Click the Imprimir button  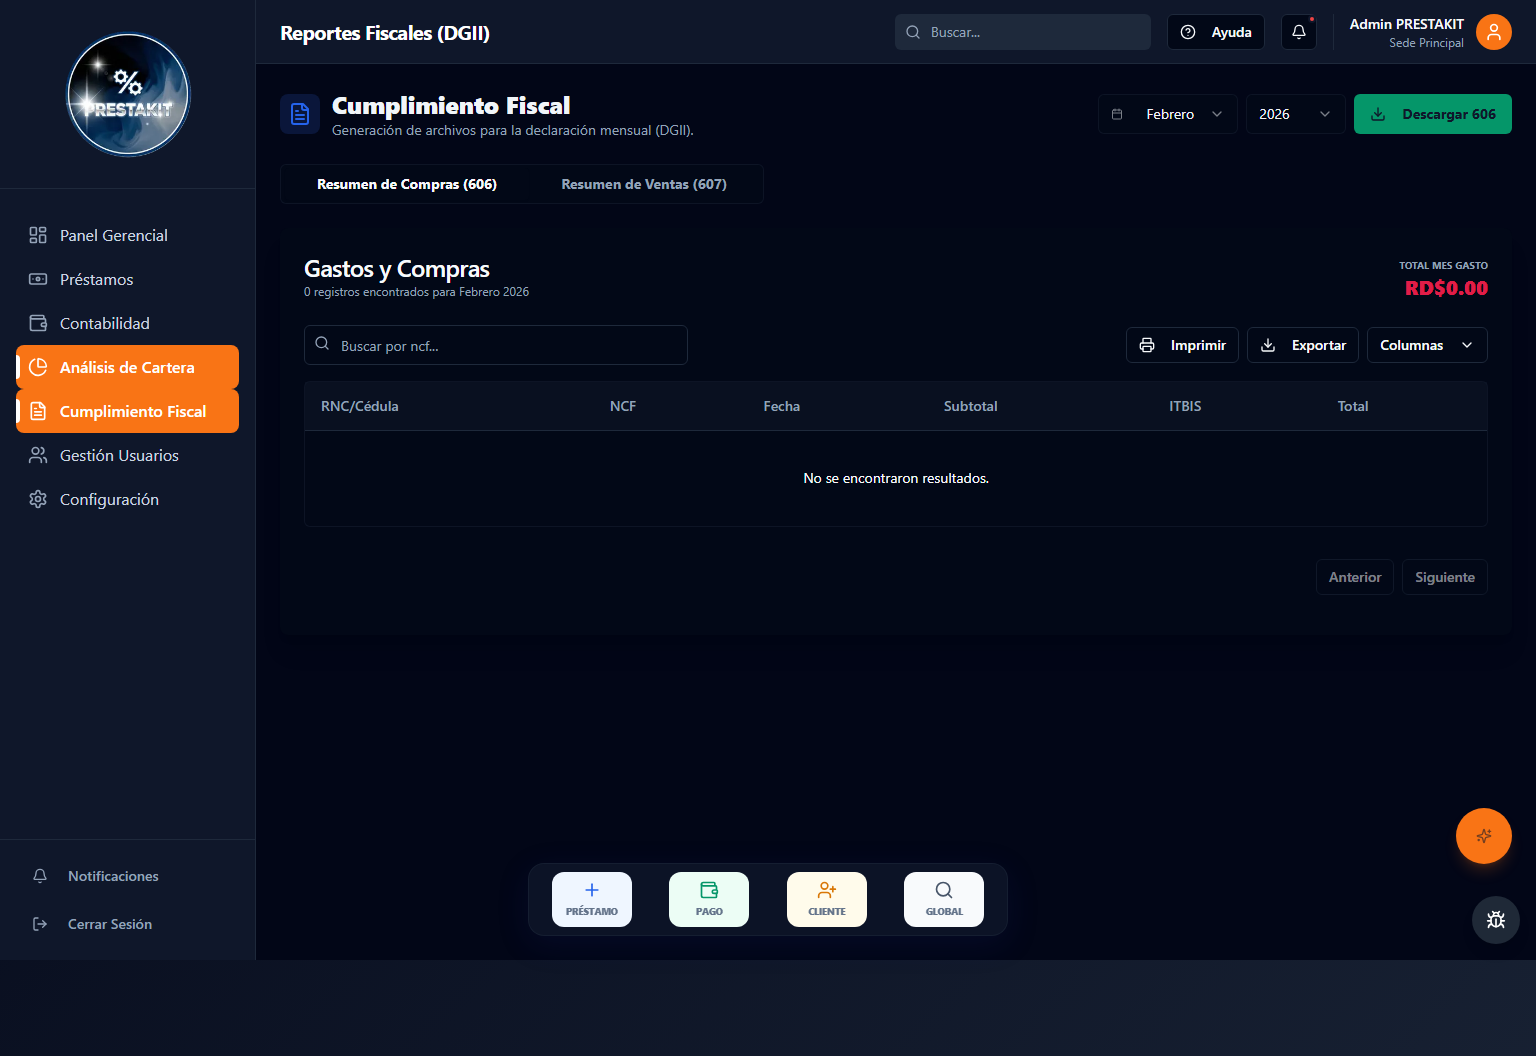coord(1183,345)
